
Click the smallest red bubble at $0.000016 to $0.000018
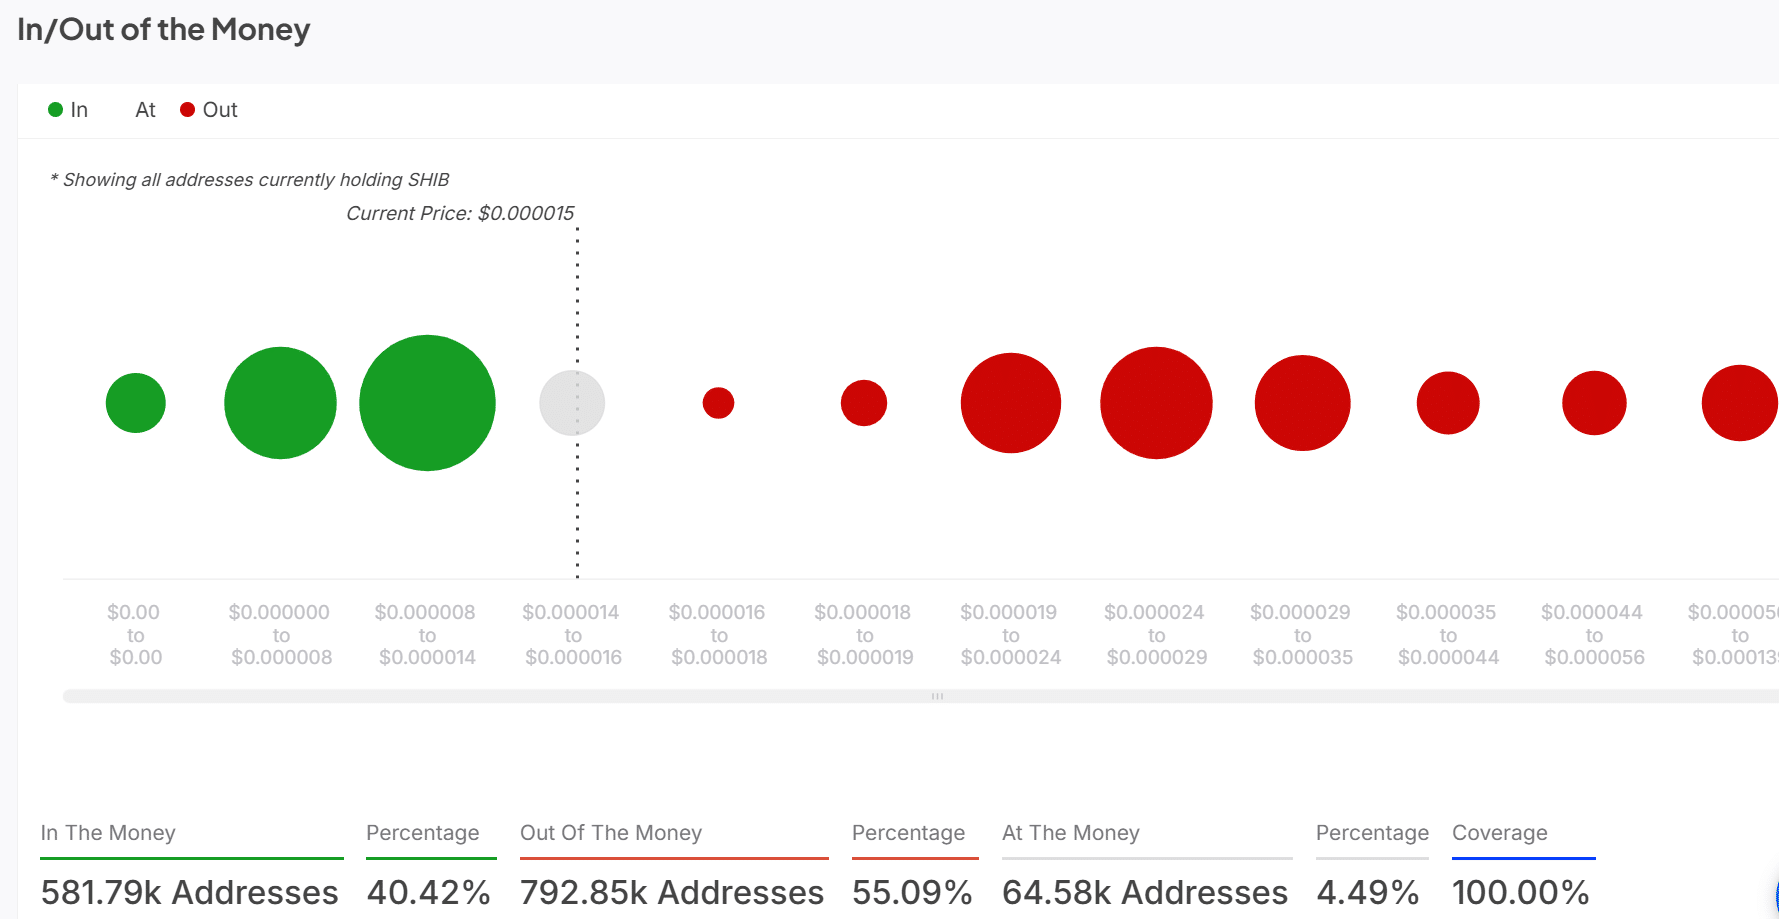pos(718,403)
